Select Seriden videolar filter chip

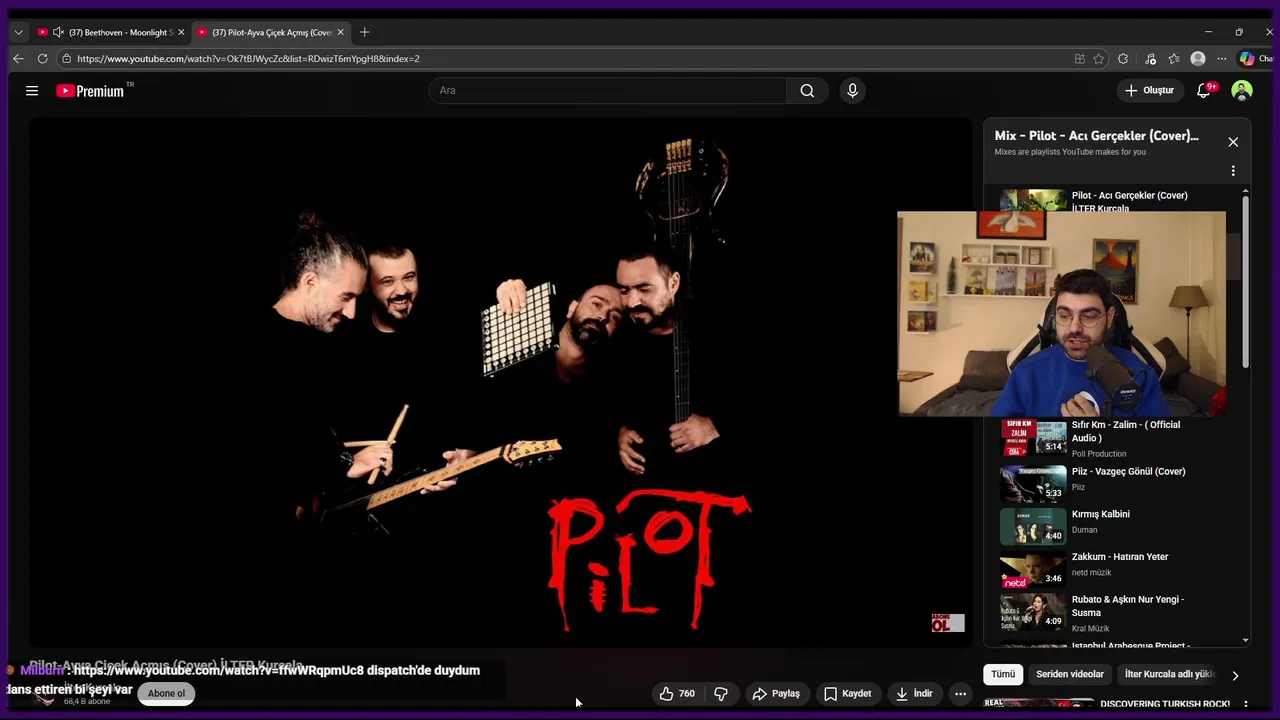click(1070, 674)
